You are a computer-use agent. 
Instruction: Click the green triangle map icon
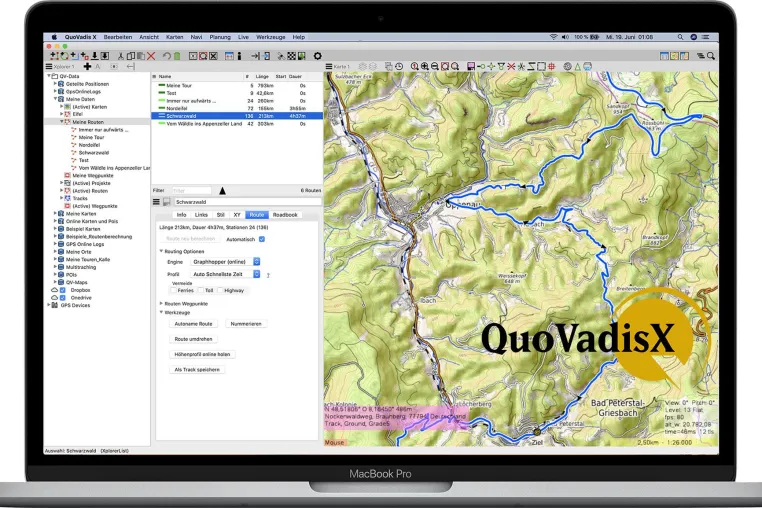click(x=577, y=67)
